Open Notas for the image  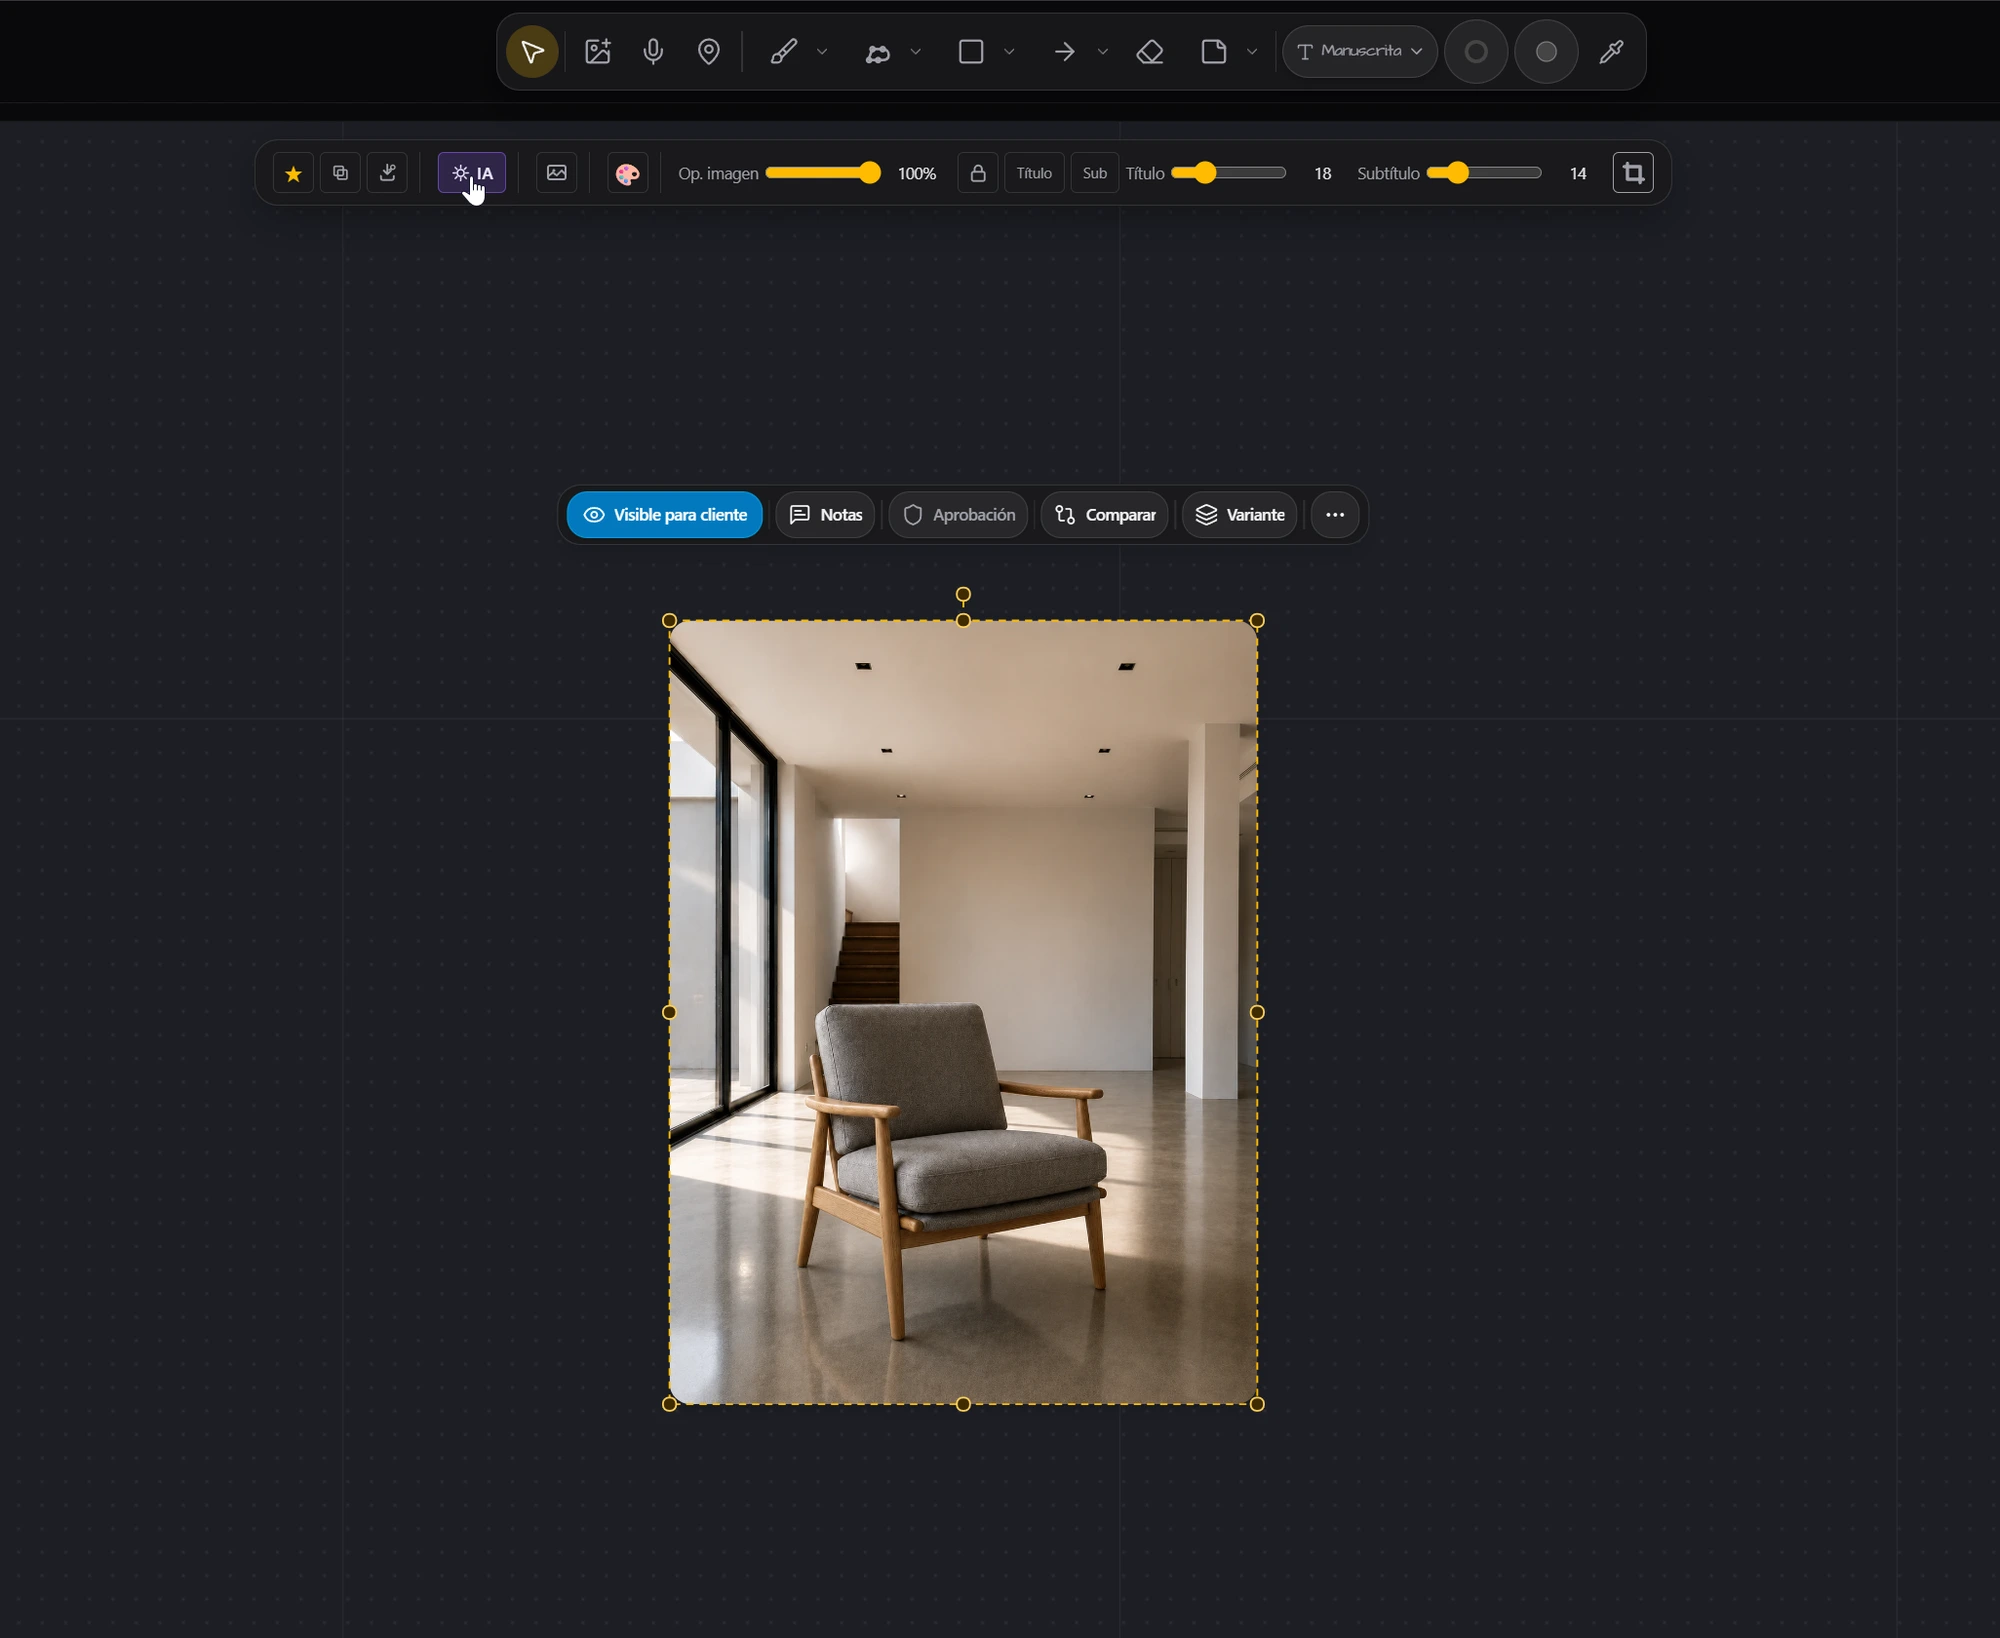pos(826,515)
